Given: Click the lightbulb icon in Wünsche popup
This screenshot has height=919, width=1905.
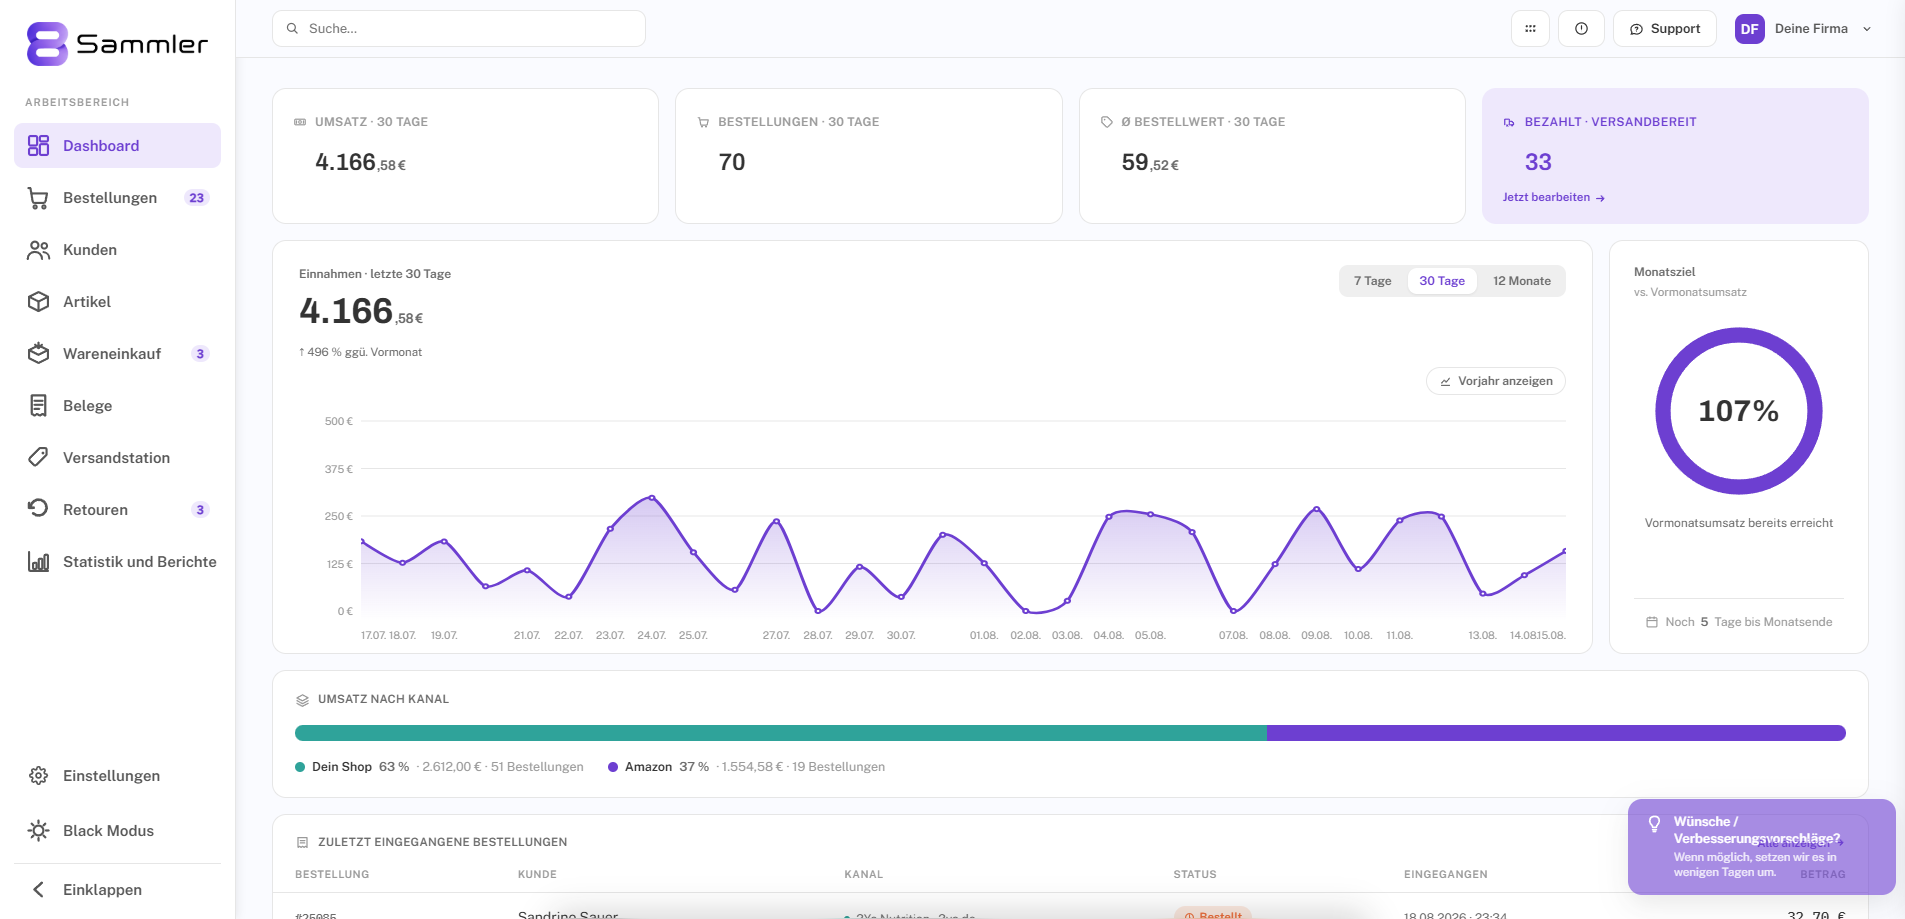Looking at the screenshot, I should pyautogui.click(x=1654, y=824).
